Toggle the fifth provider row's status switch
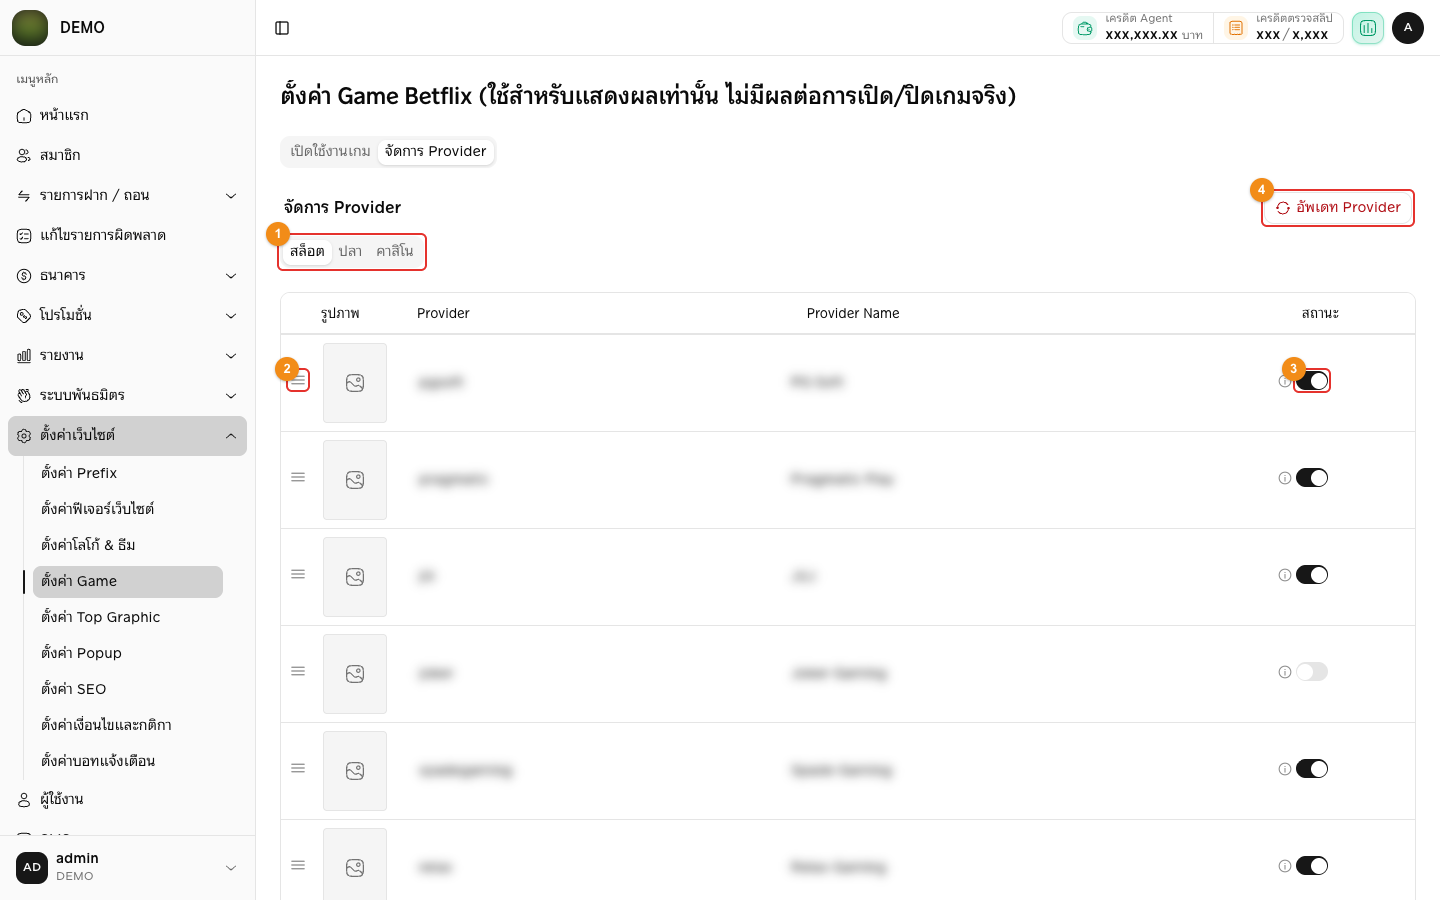Viewport: 1440px width, 900px height. point(1312,769)
